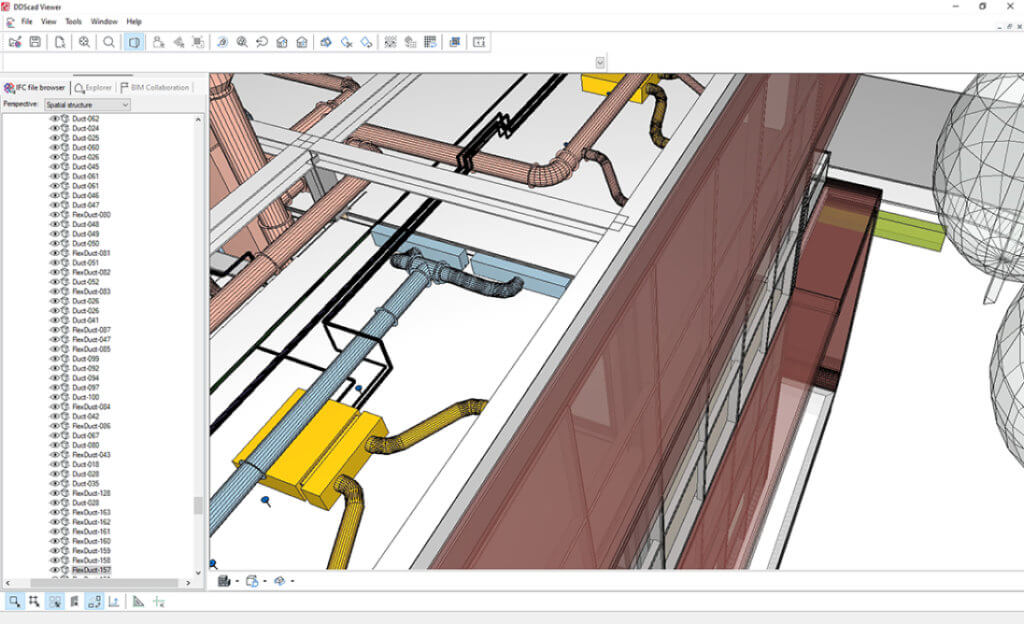The height and width of the screenshot is (624, 1024).
Task: Toggle visibility of FlexDuct-080
Action: [x=55, y=215]
